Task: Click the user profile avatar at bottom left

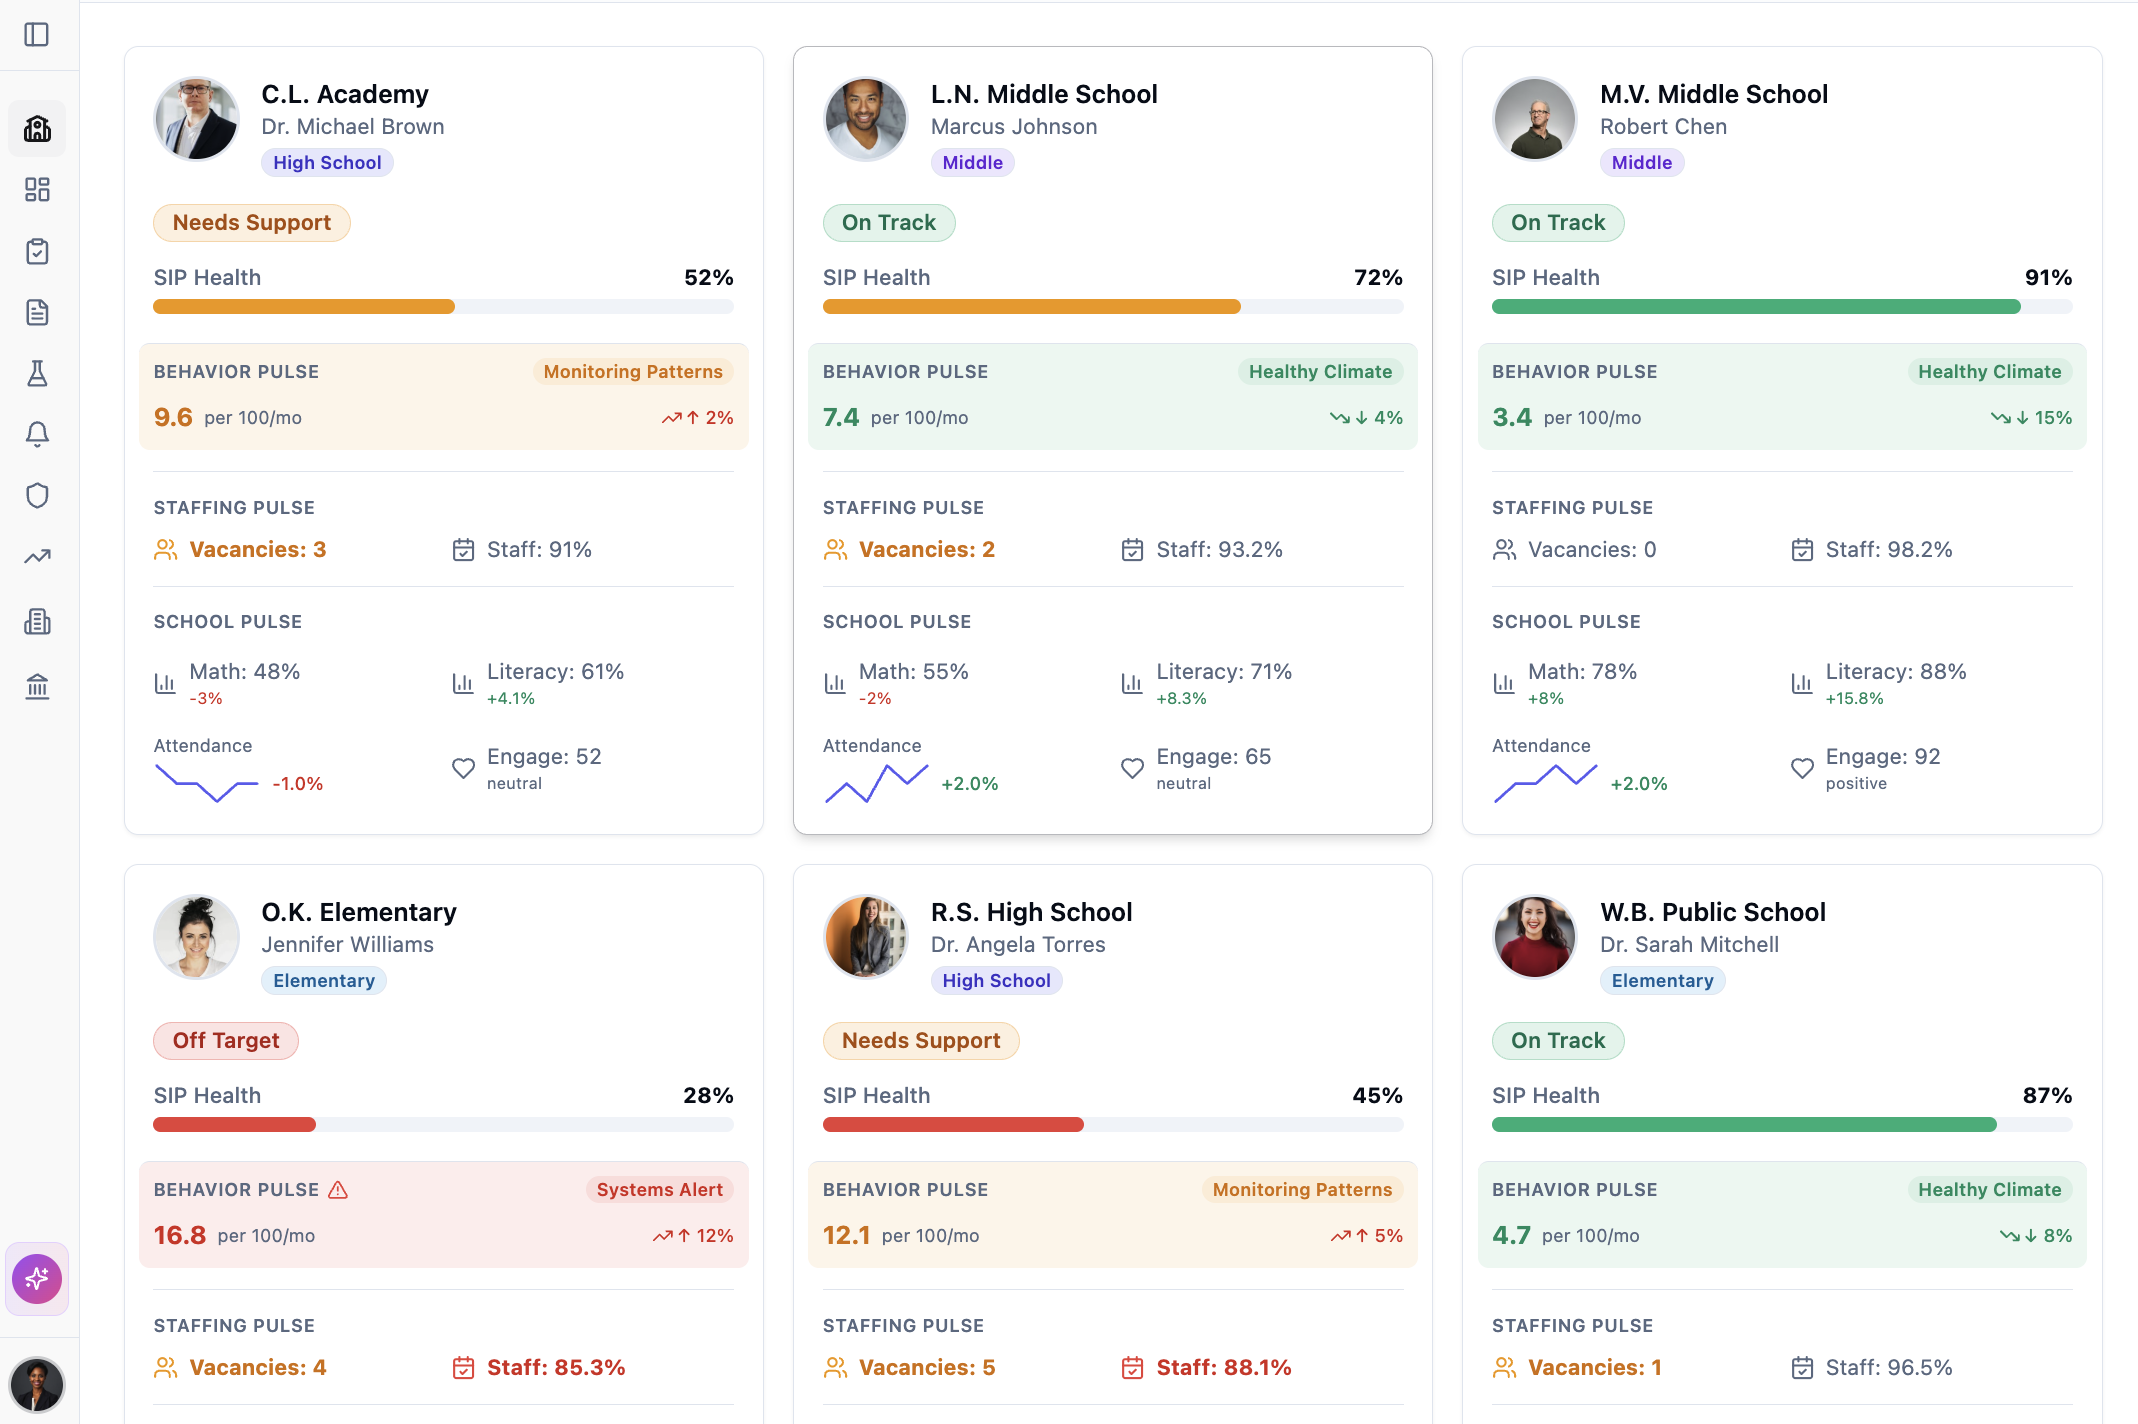Action: (x=37, y=1384)
